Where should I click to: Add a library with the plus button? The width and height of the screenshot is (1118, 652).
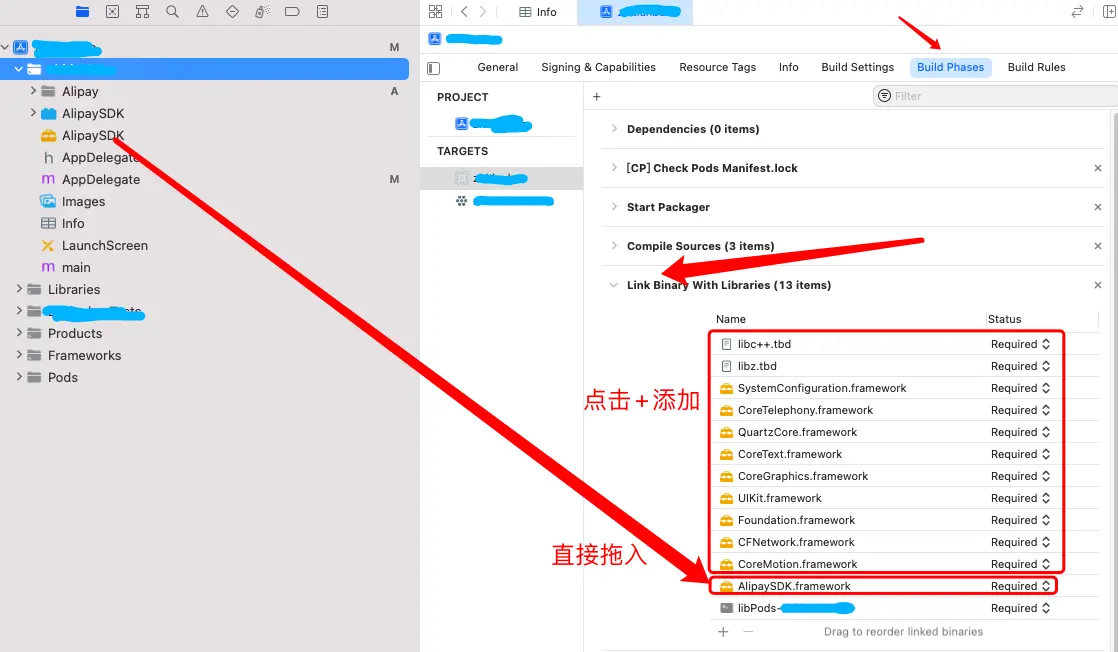[723, 631]
